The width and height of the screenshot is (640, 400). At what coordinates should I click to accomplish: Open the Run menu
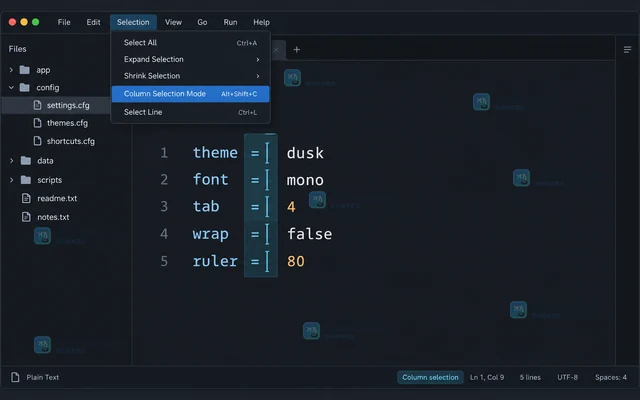point(230,22)
